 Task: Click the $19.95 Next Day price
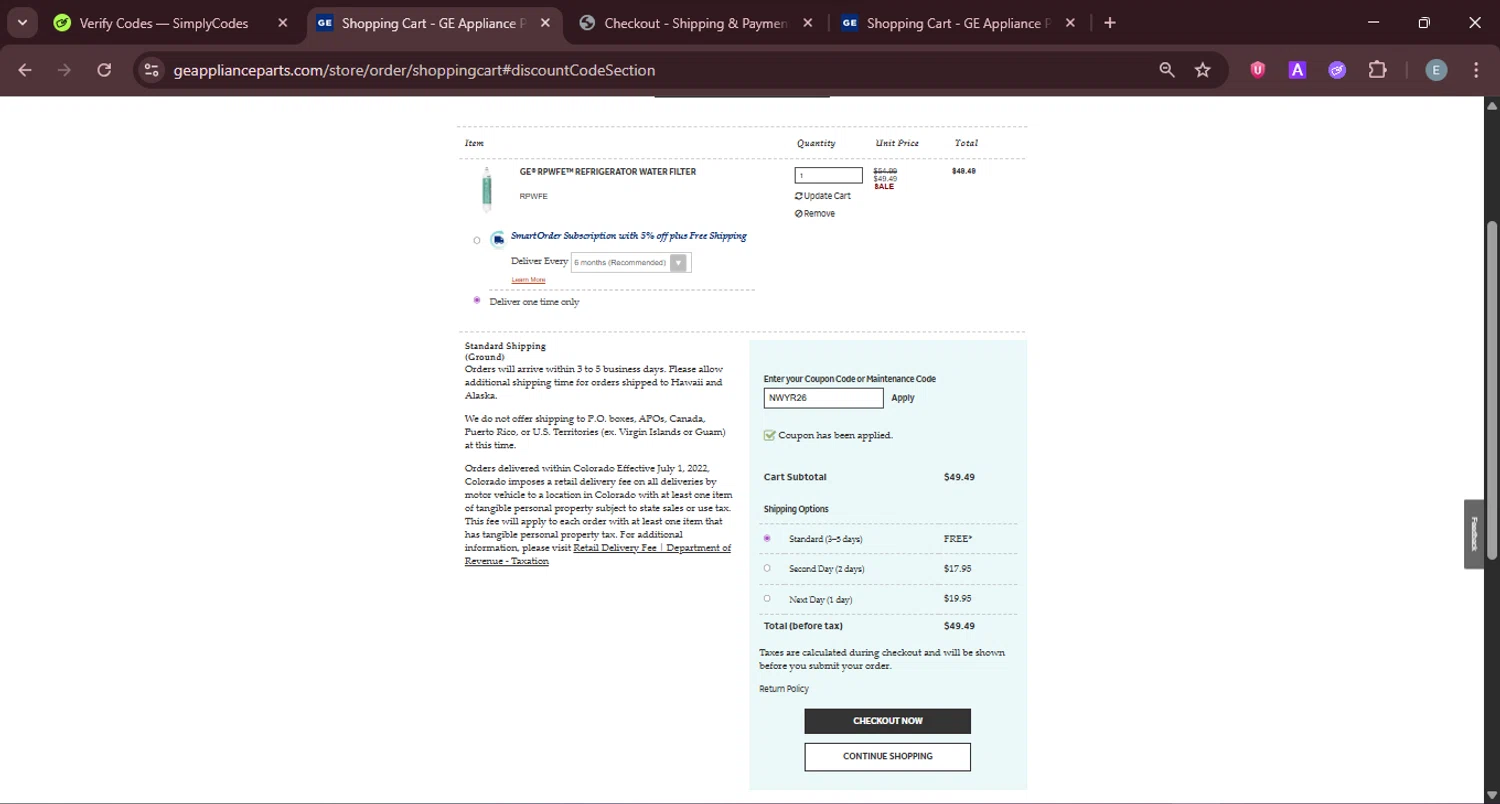tap(957, 598)
